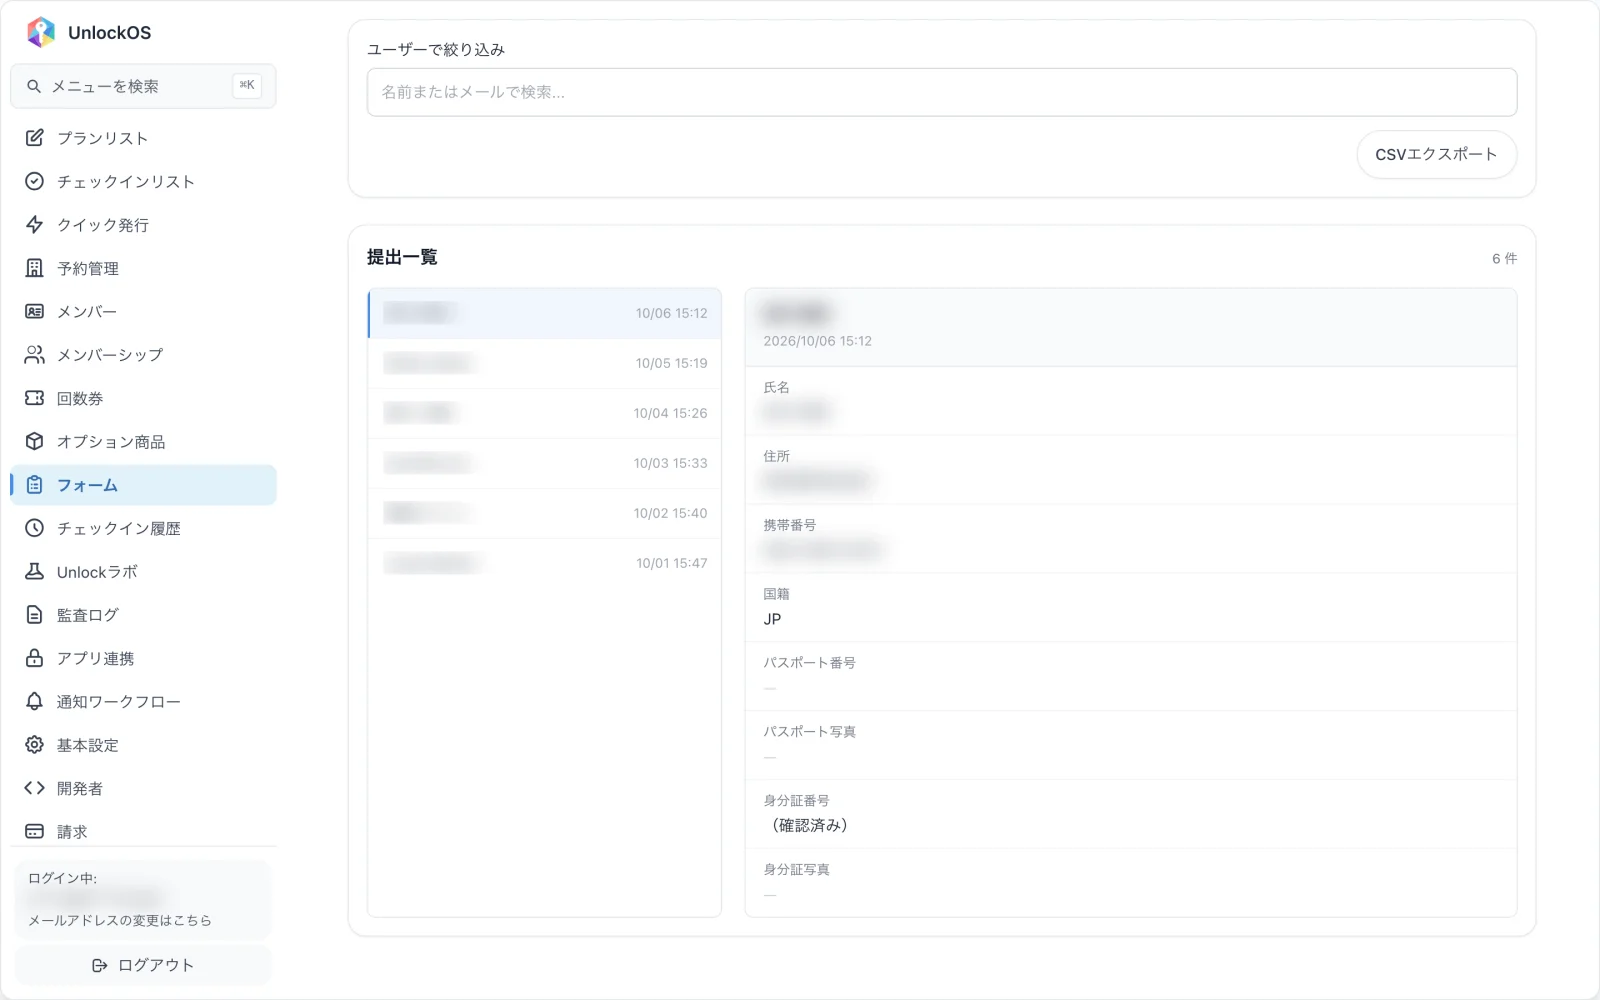This screenshot has height=1000, width=1600.
Task: Click the code brackets icon for 開発者
Action: pos(34,788)
